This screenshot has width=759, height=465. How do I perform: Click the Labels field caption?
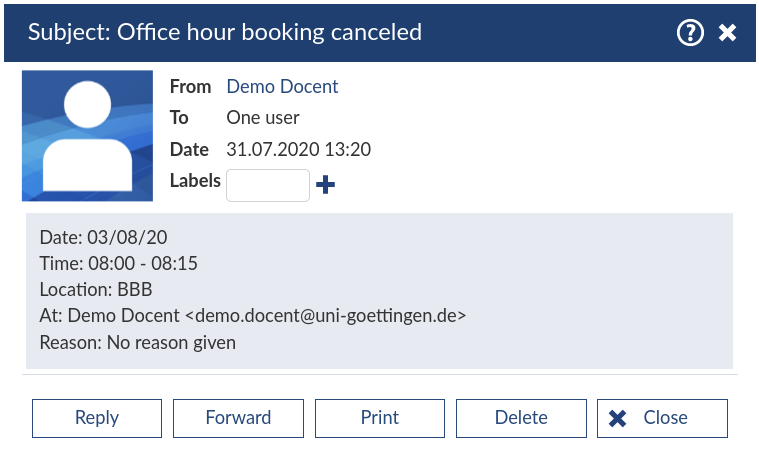pos(195,181)
